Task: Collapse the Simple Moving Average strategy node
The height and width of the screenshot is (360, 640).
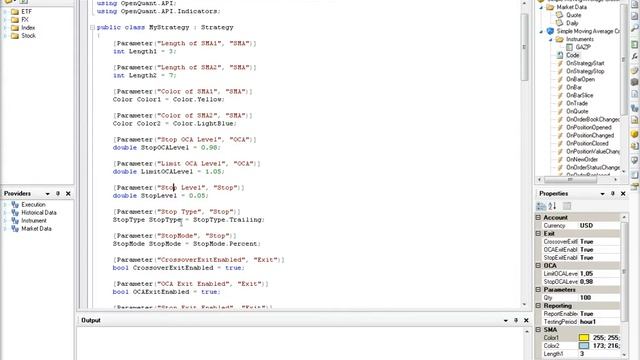Action: pyautogui.click(x=542, y=31)
